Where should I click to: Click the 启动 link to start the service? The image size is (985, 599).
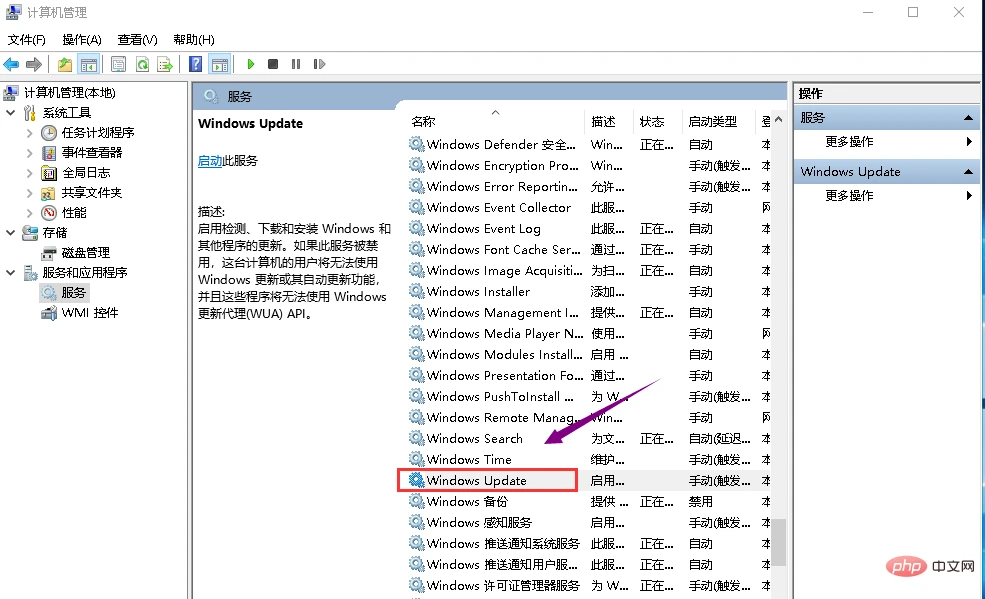[x=210, y=160]
